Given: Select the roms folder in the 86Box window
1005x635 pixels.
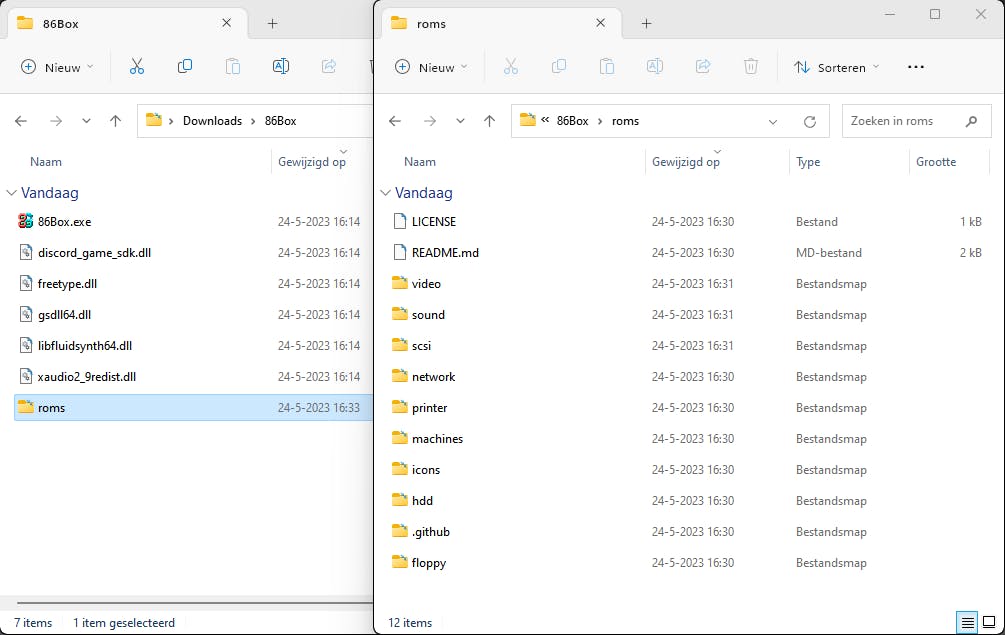Looking at the screenshot, I should click(193, 408).
